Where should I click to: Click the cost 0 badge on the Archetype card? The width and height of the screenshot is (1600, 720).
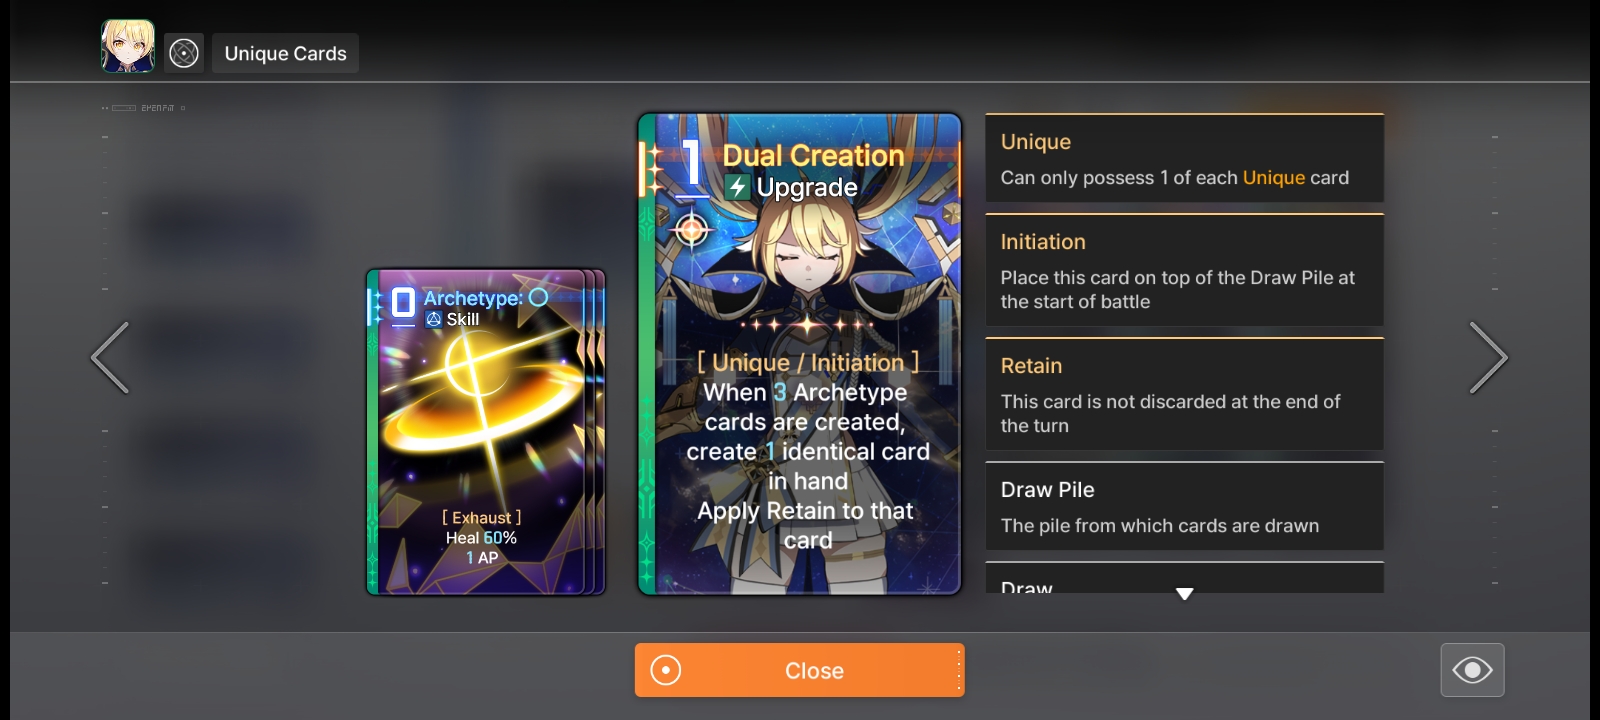coord(403,302)
